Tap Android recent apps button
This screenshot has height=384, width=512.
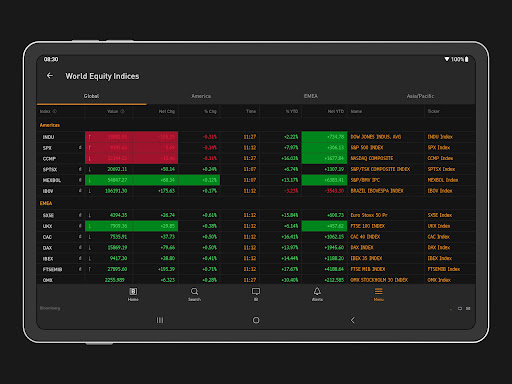pyautogui.click(x=160, y=320)
